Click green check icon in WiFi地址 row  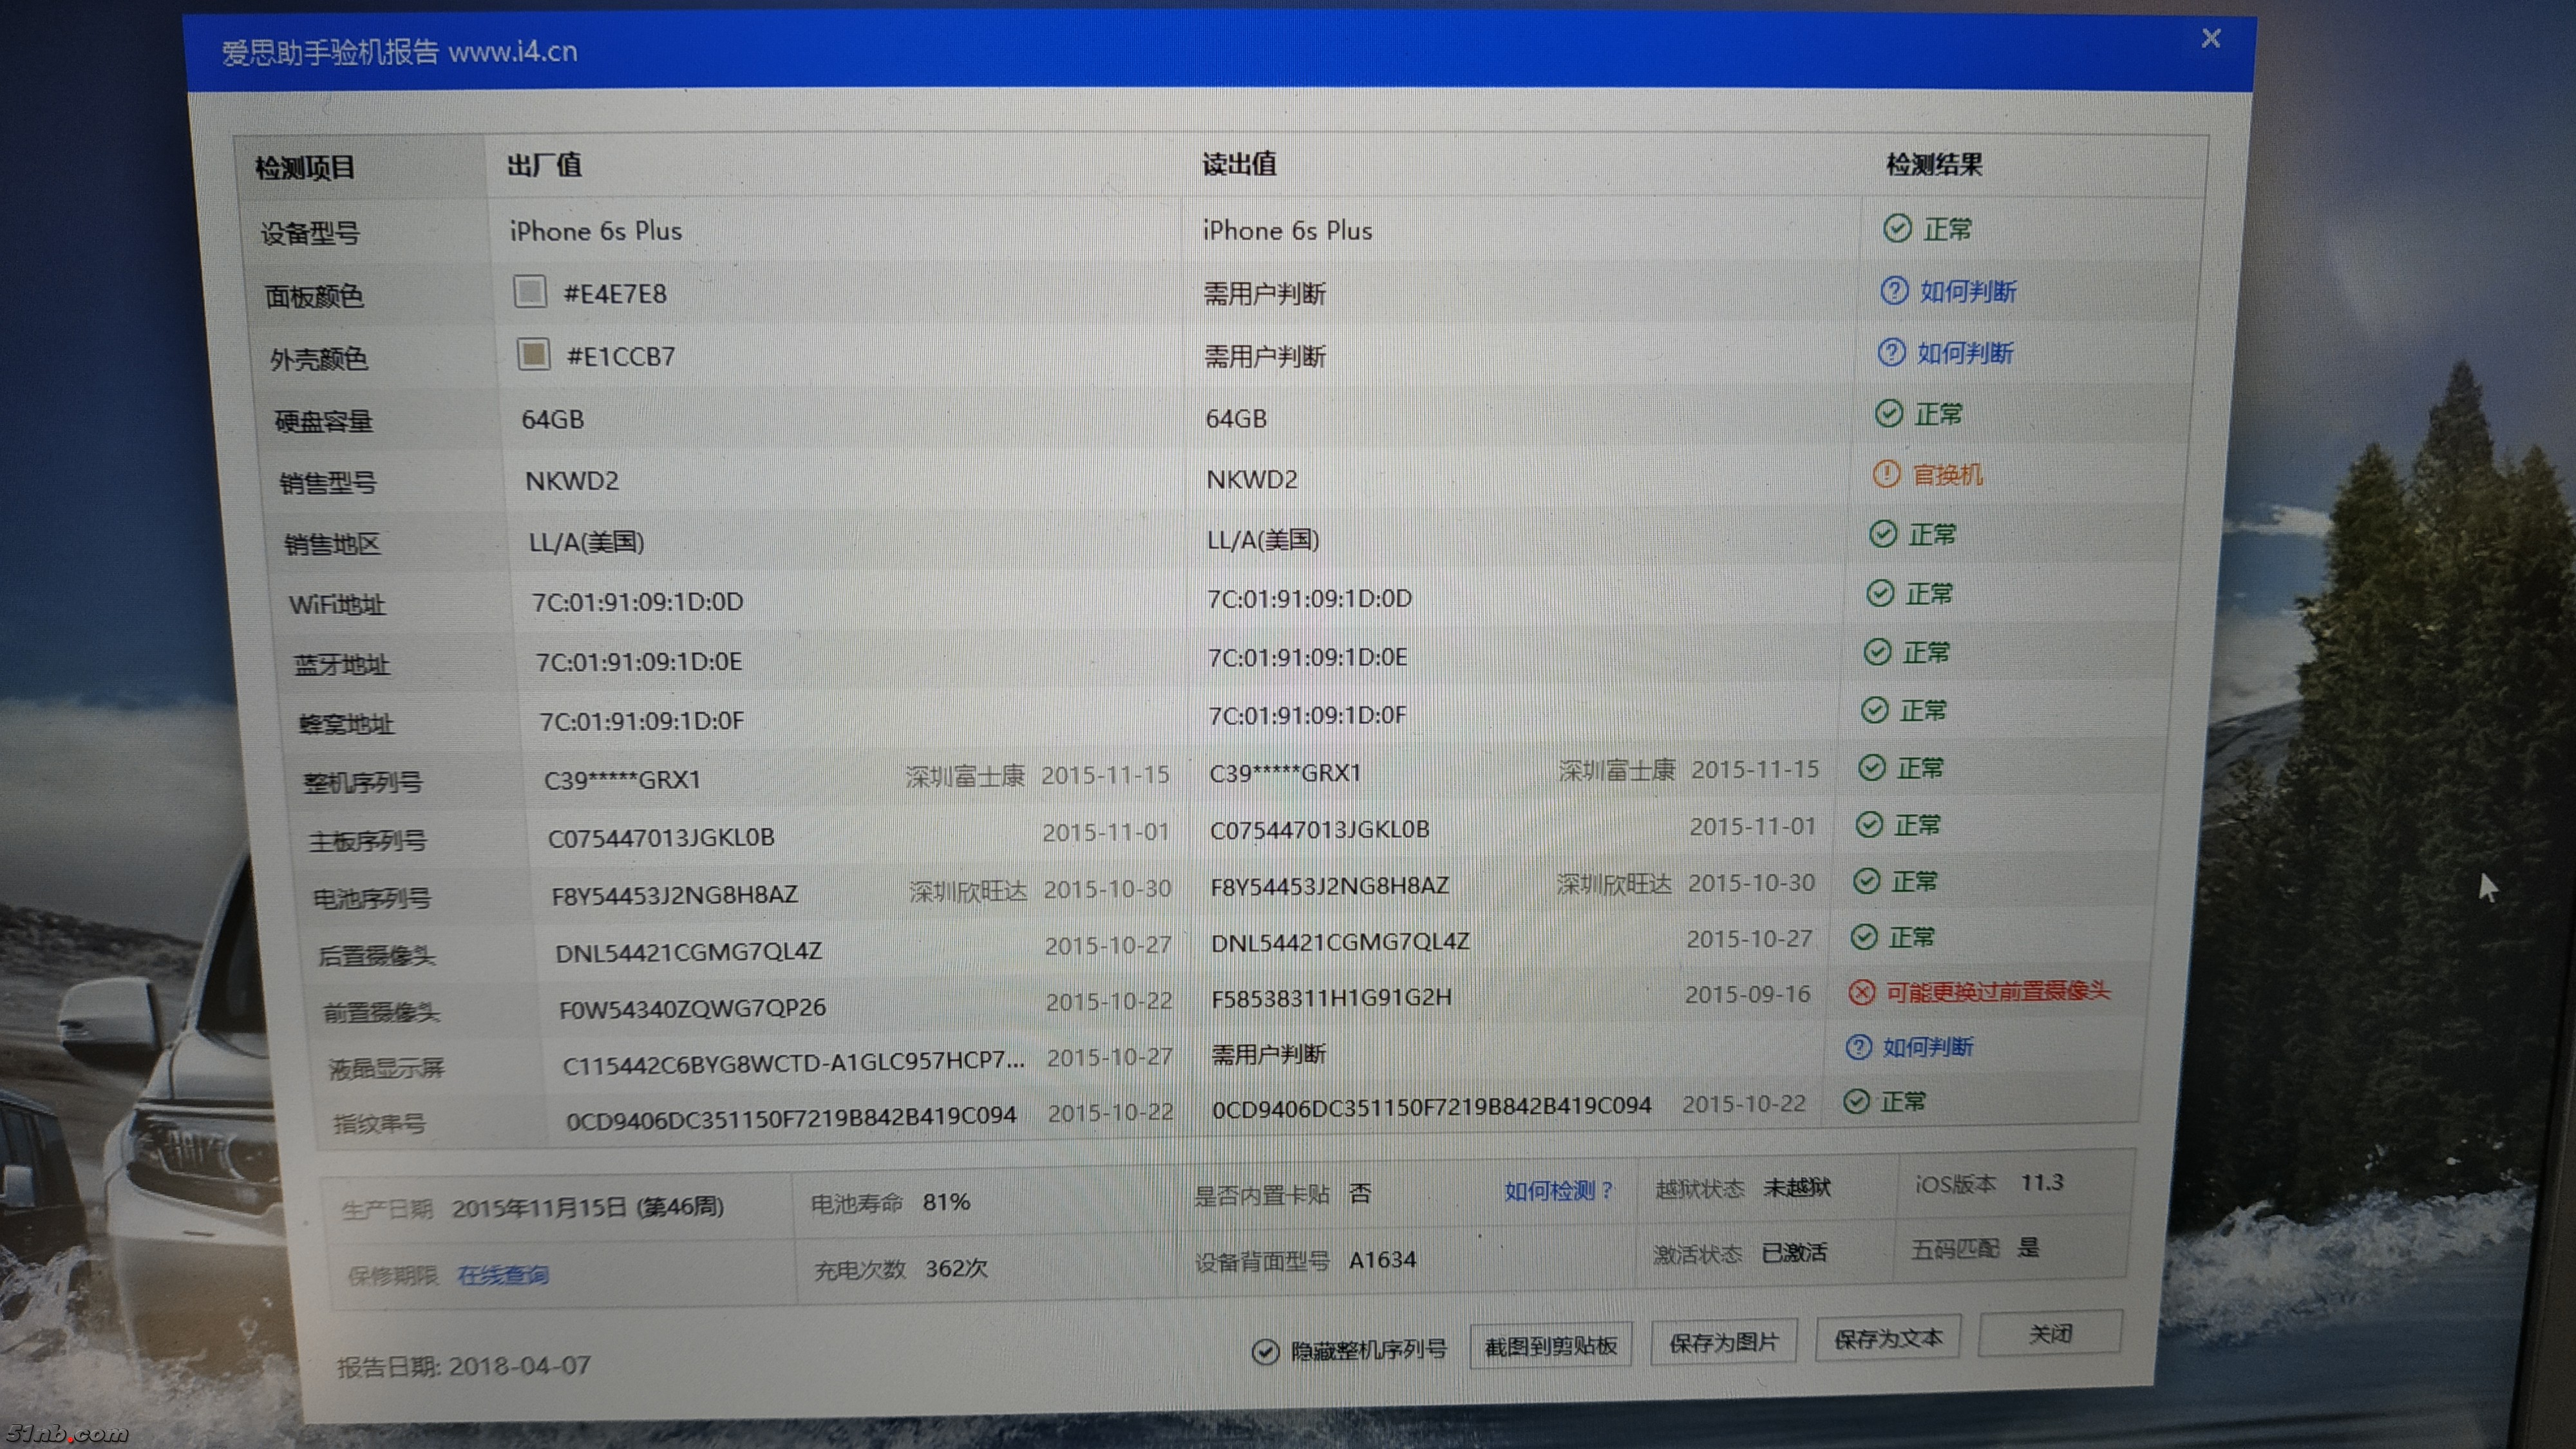pyautogui.click(x=1880, y=593)
